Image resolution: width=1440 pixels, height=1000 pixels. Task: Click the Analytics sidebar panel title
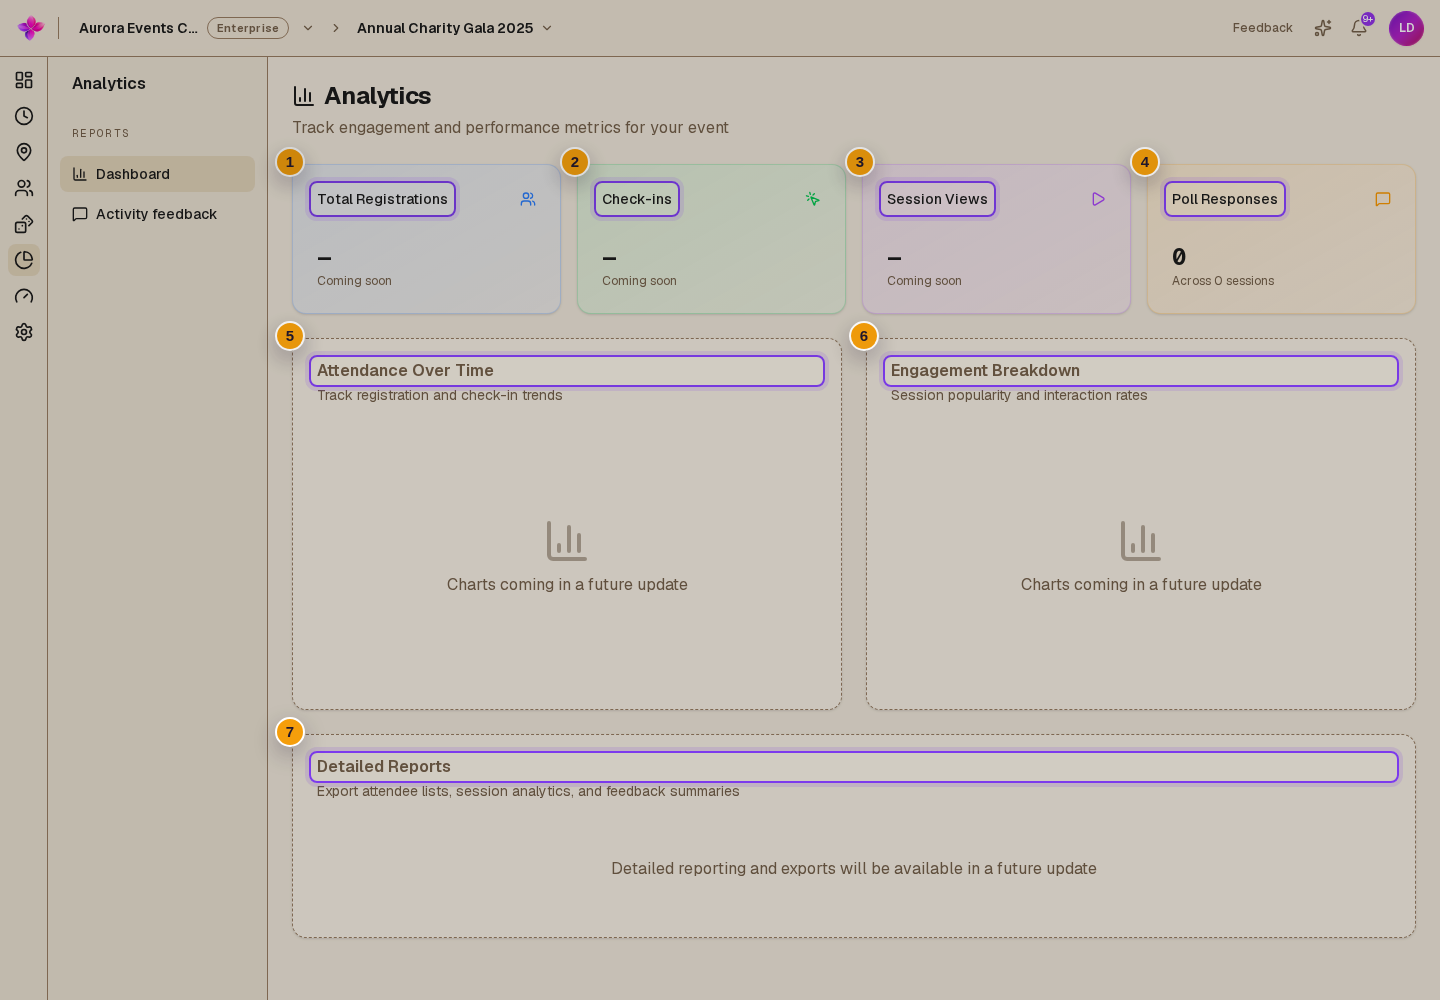point(109,84)
